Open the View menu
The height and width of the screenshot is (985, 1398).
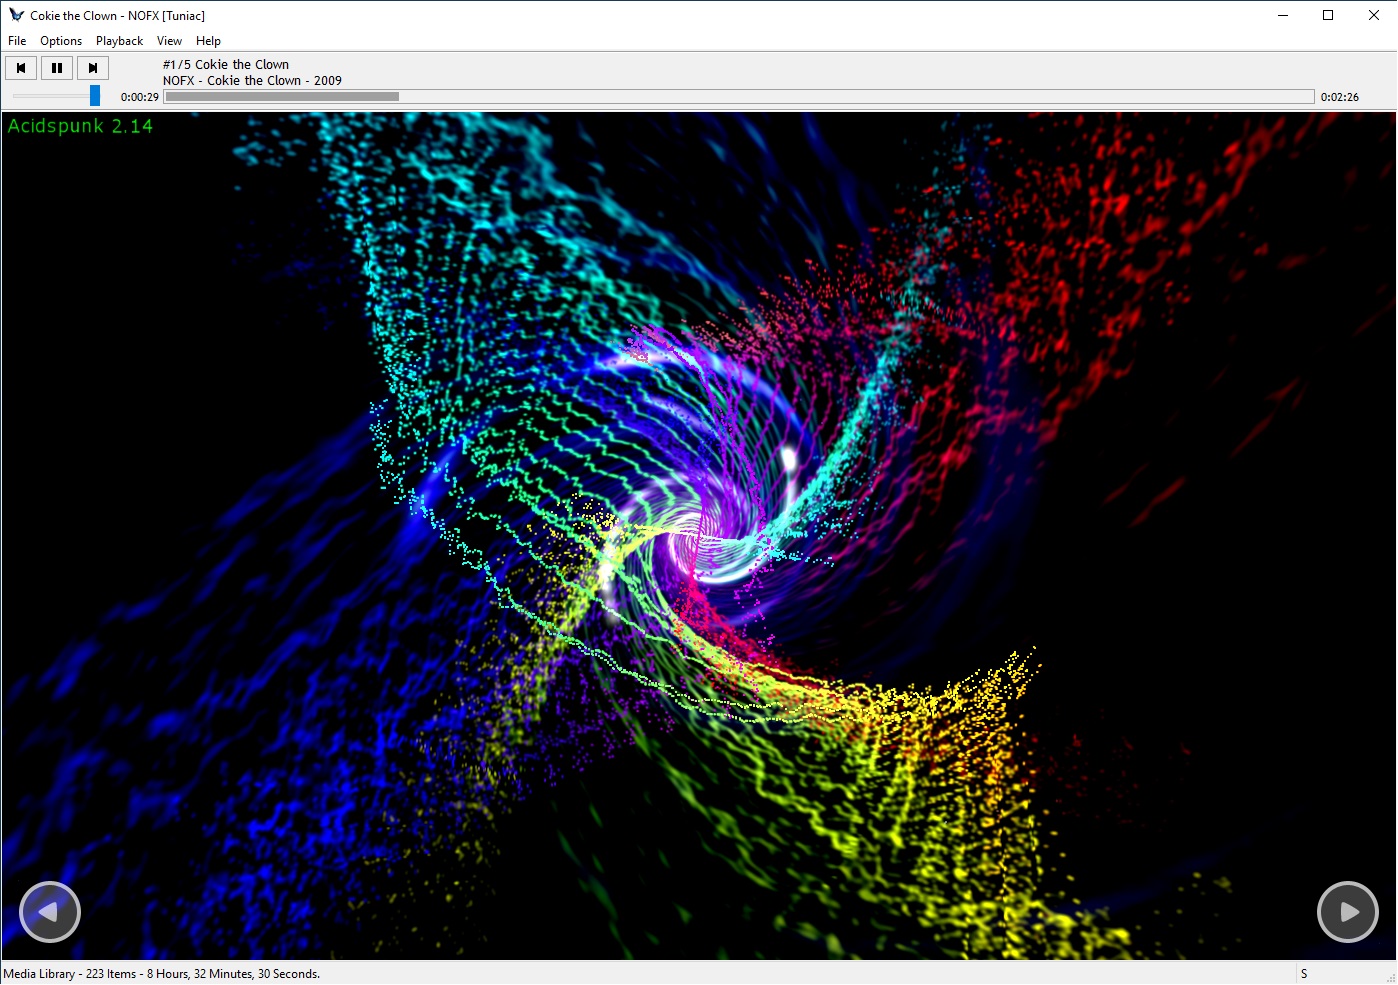pos(169,41)
